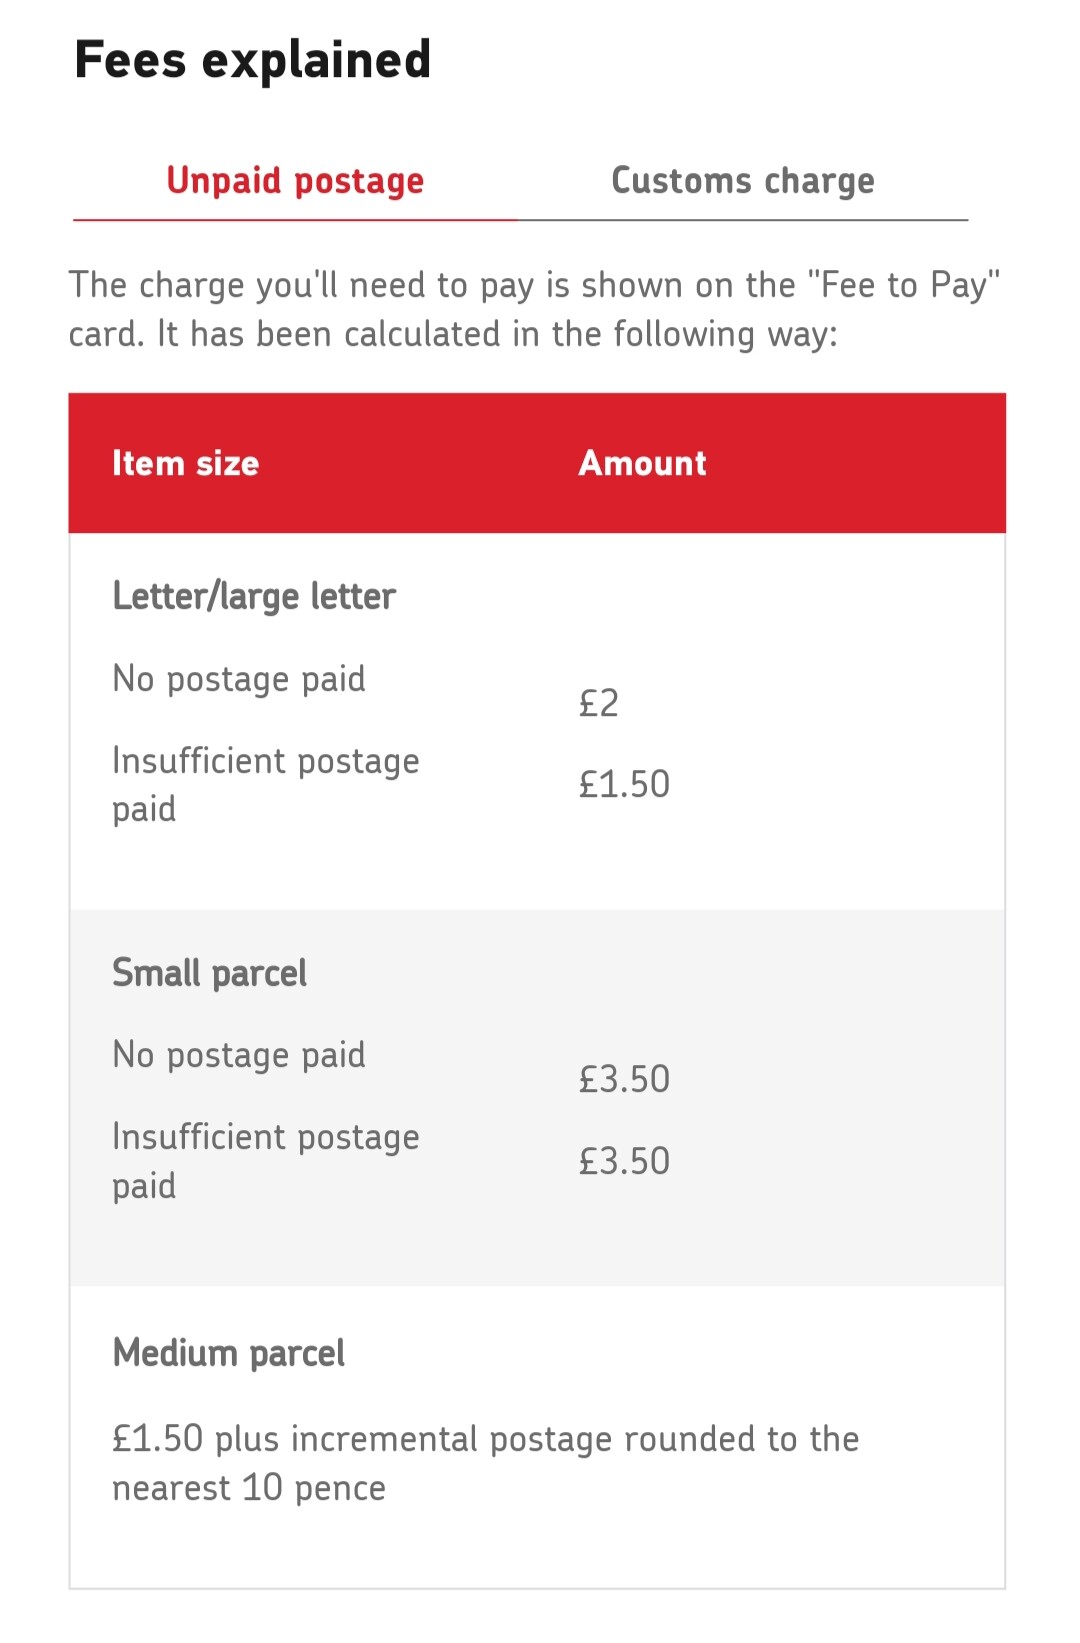
Task: Click Letter No postage paid label
Action: 239,679
